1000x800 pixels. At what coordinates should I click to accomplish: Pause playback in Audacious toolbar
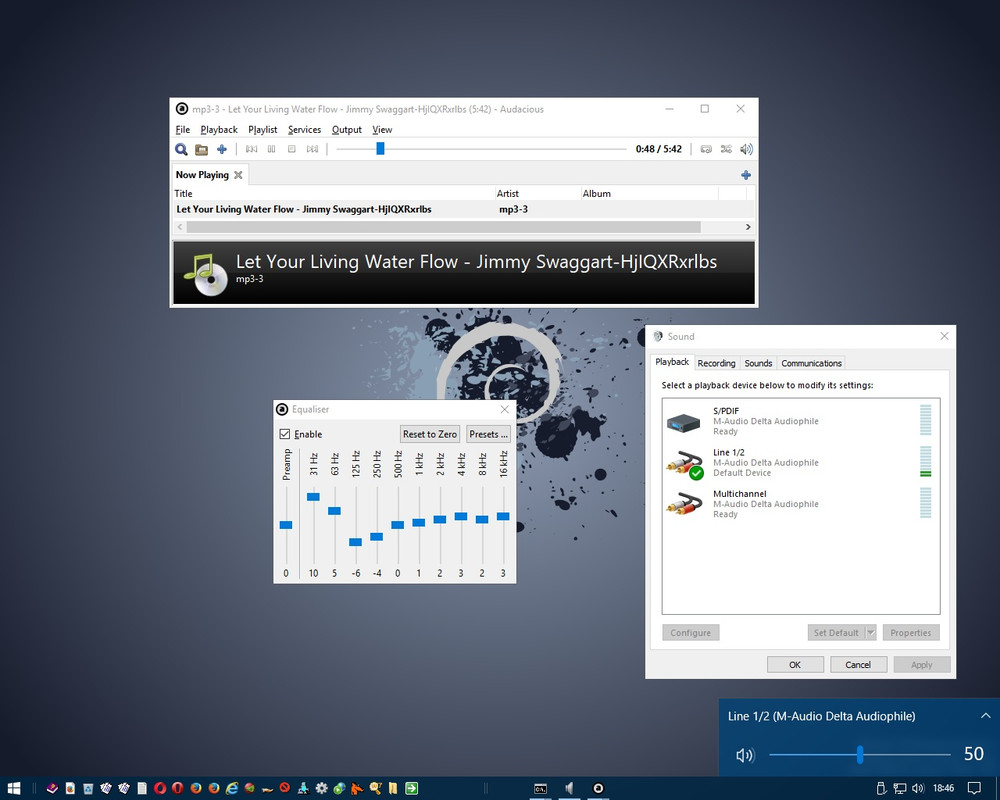pyautogui.click(x=272, y=149)
